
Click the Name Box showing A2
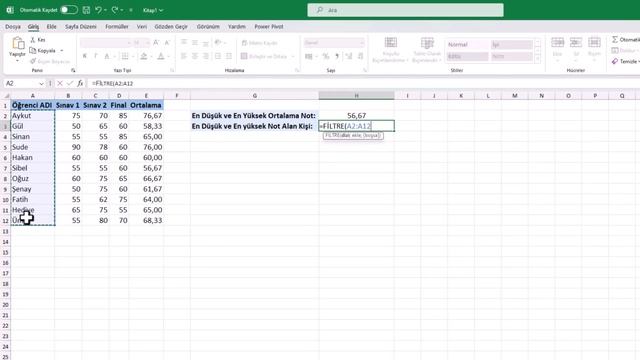pyautogui.click(x=21, y=83)
